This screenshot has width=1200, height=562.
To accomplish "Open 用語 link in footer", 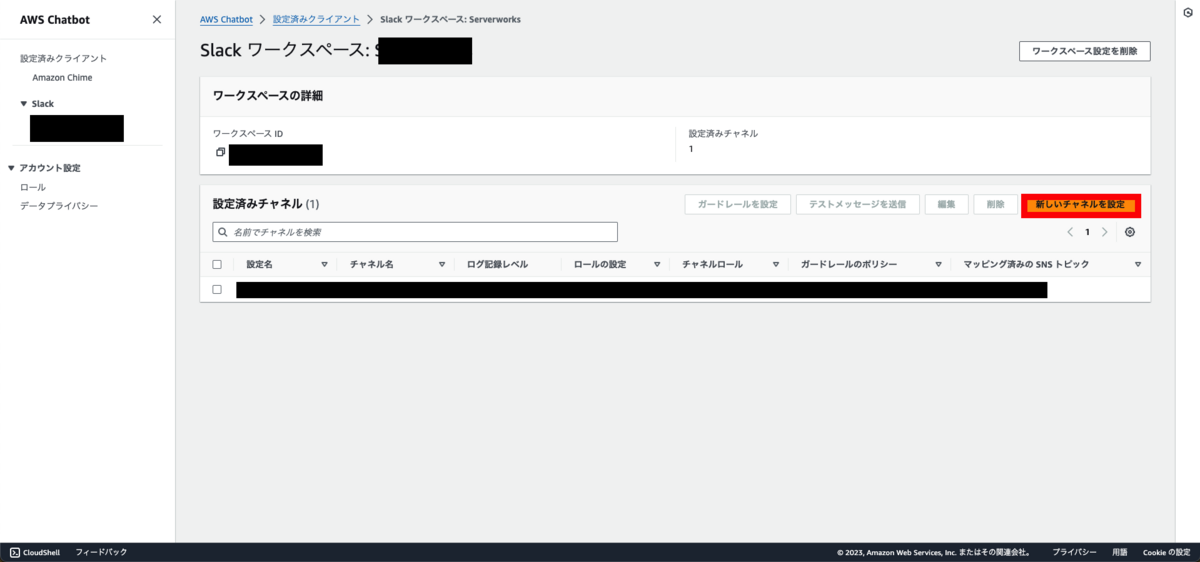I will (1120, 552).
